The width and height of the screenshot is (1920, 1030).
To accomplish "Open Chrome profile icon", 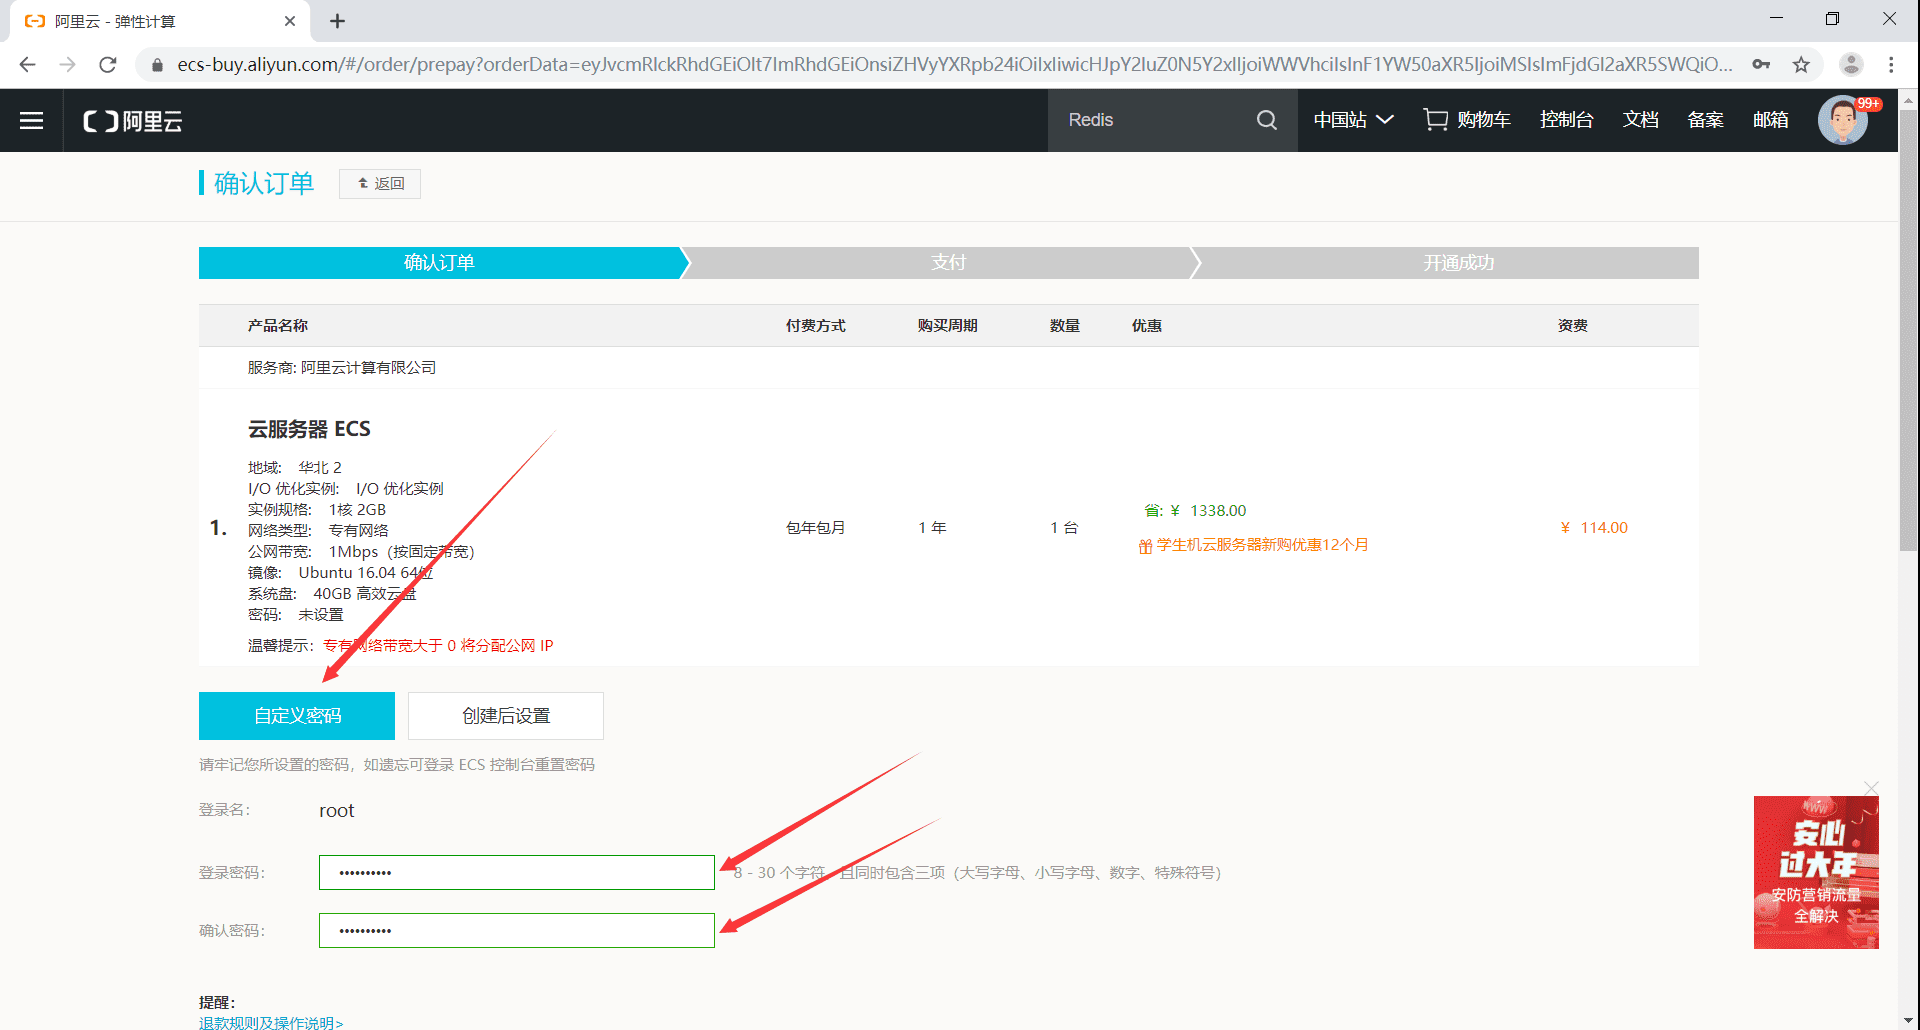I will (x=1851, y=64).
